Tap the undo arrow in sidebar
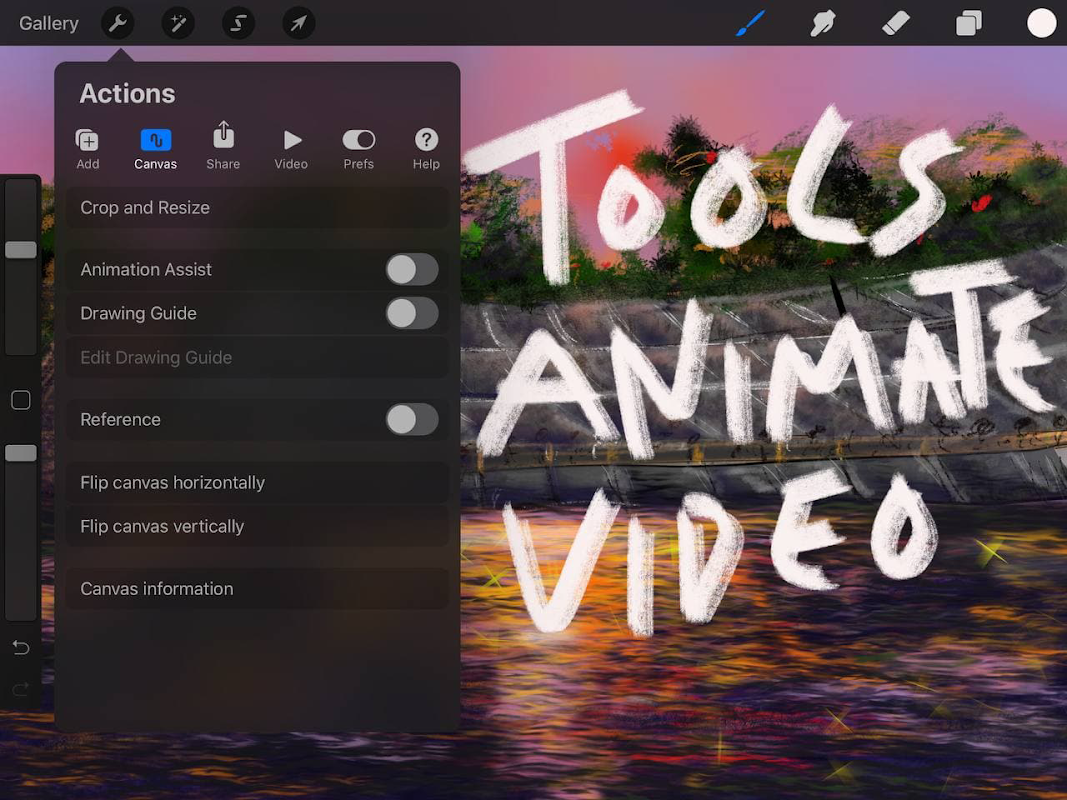 click(20, 648)
